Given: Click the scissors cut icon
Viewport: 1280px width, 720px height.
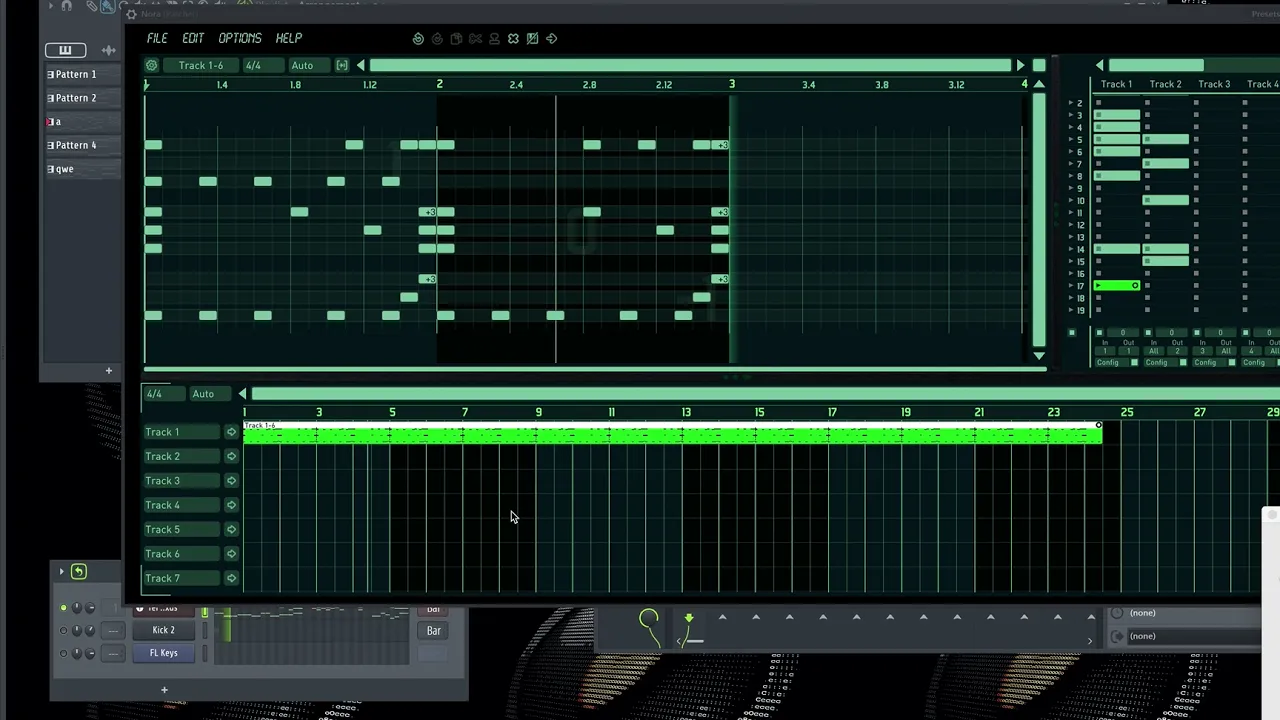Looking at the screenshot, I should point(475,39).
